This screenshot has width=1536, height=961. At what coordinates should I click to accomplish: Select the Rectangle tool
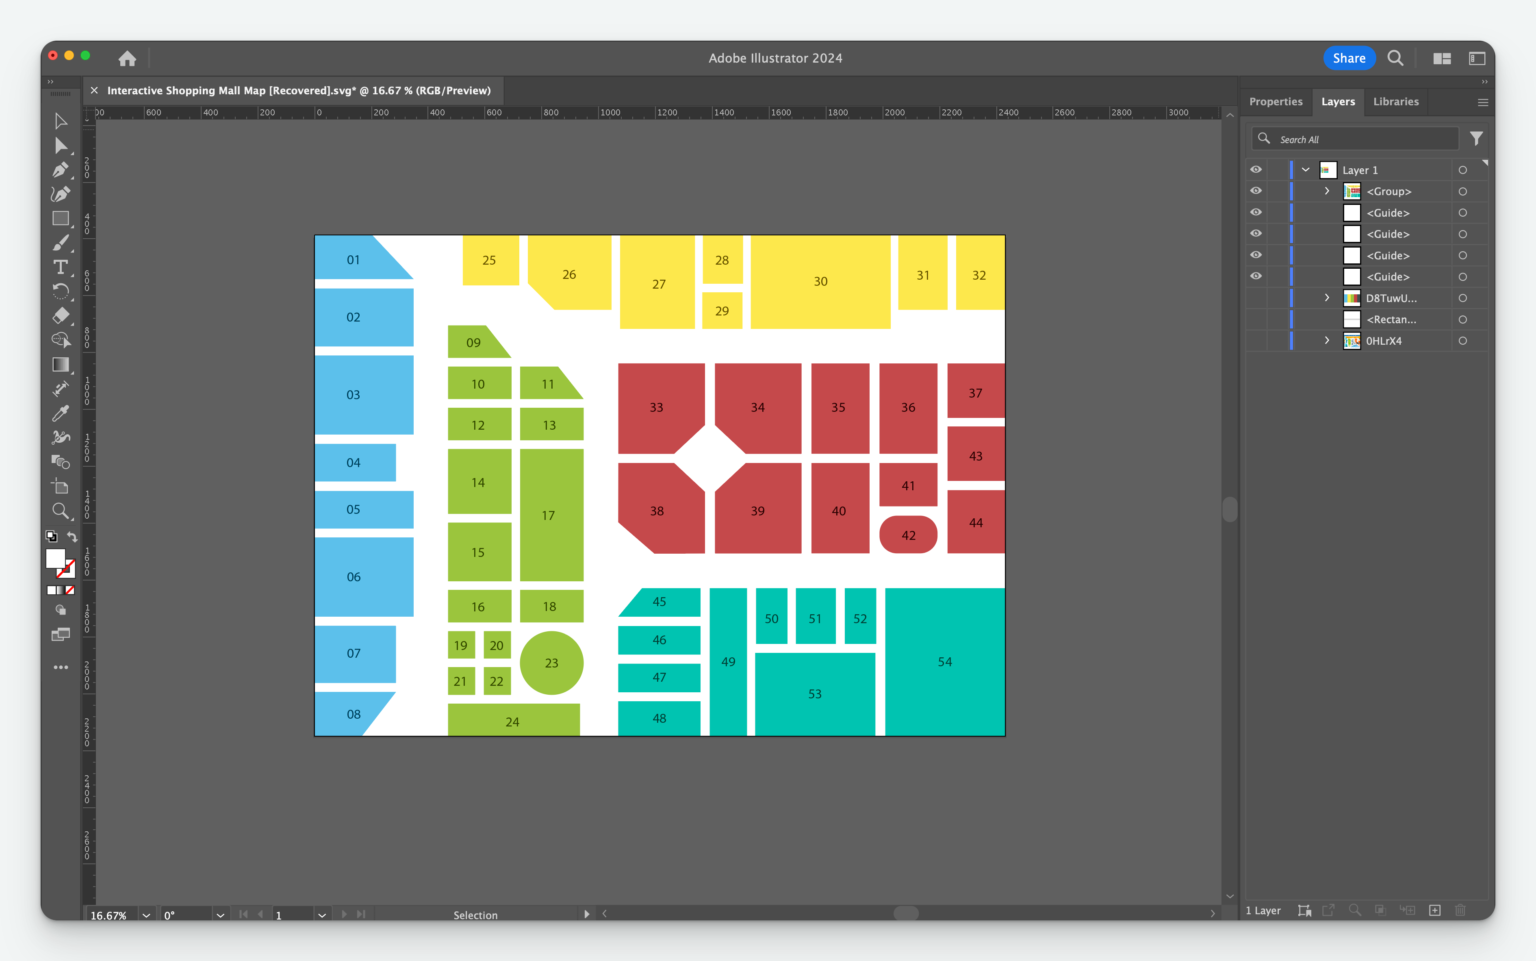tap(60, 219)
